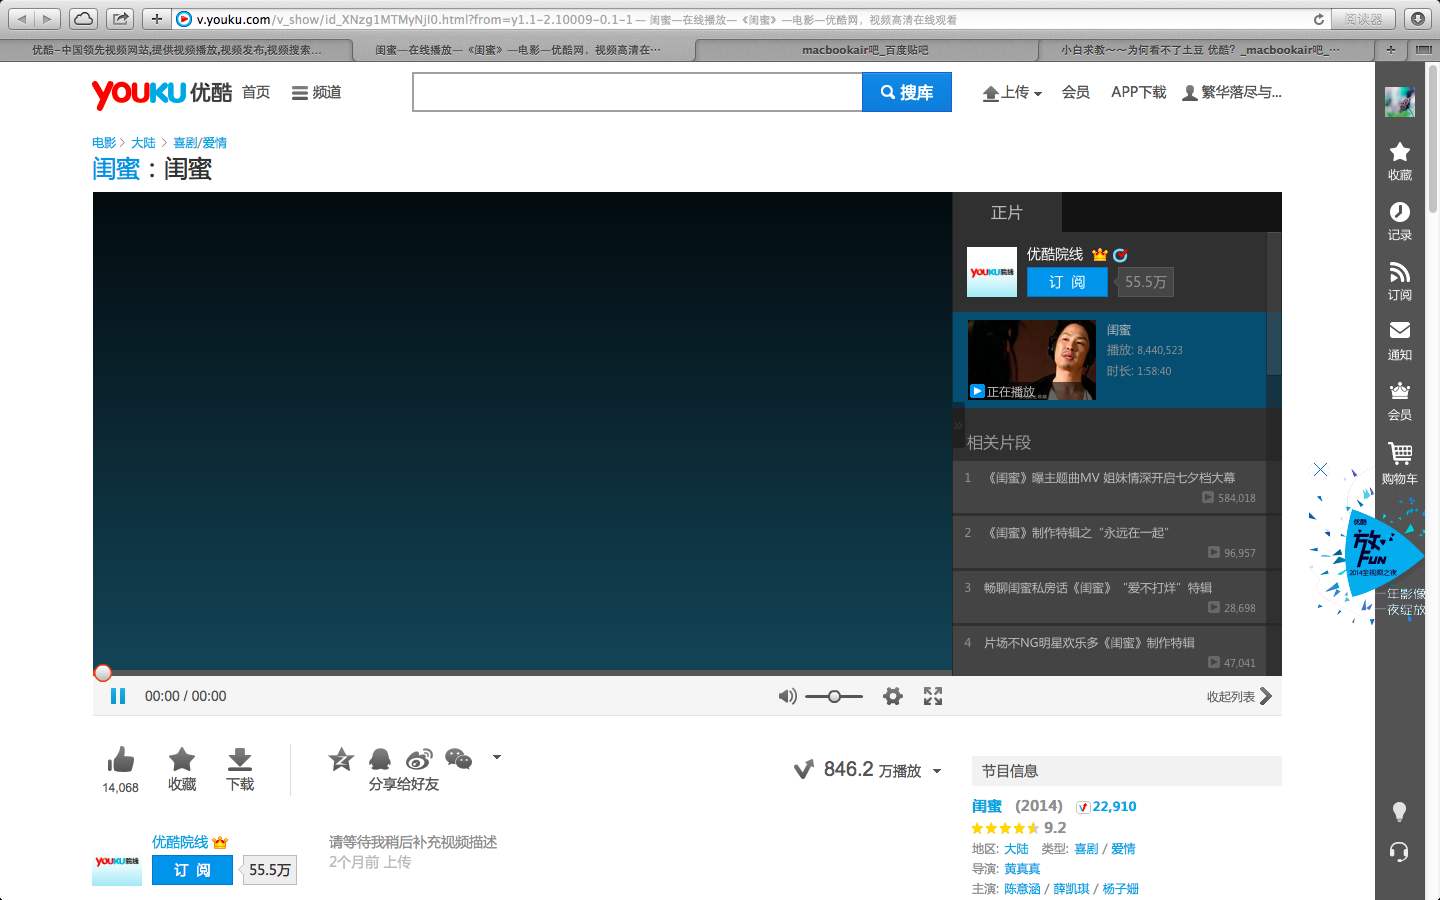Image resolution: width=1440 pixels, height=900 pixels.
Task: Share the video via WeChat
Action: click(x=458, y=759)
